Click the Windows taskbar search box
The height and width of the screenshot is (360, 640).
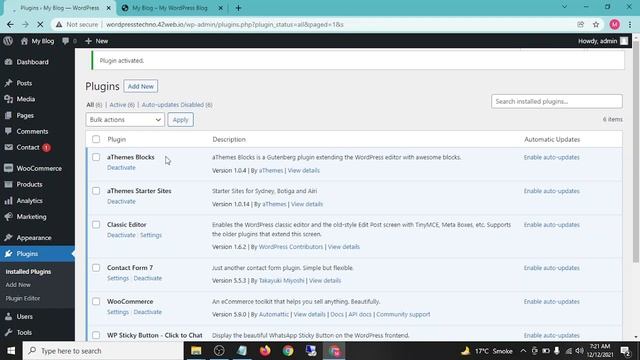point(103,351)
